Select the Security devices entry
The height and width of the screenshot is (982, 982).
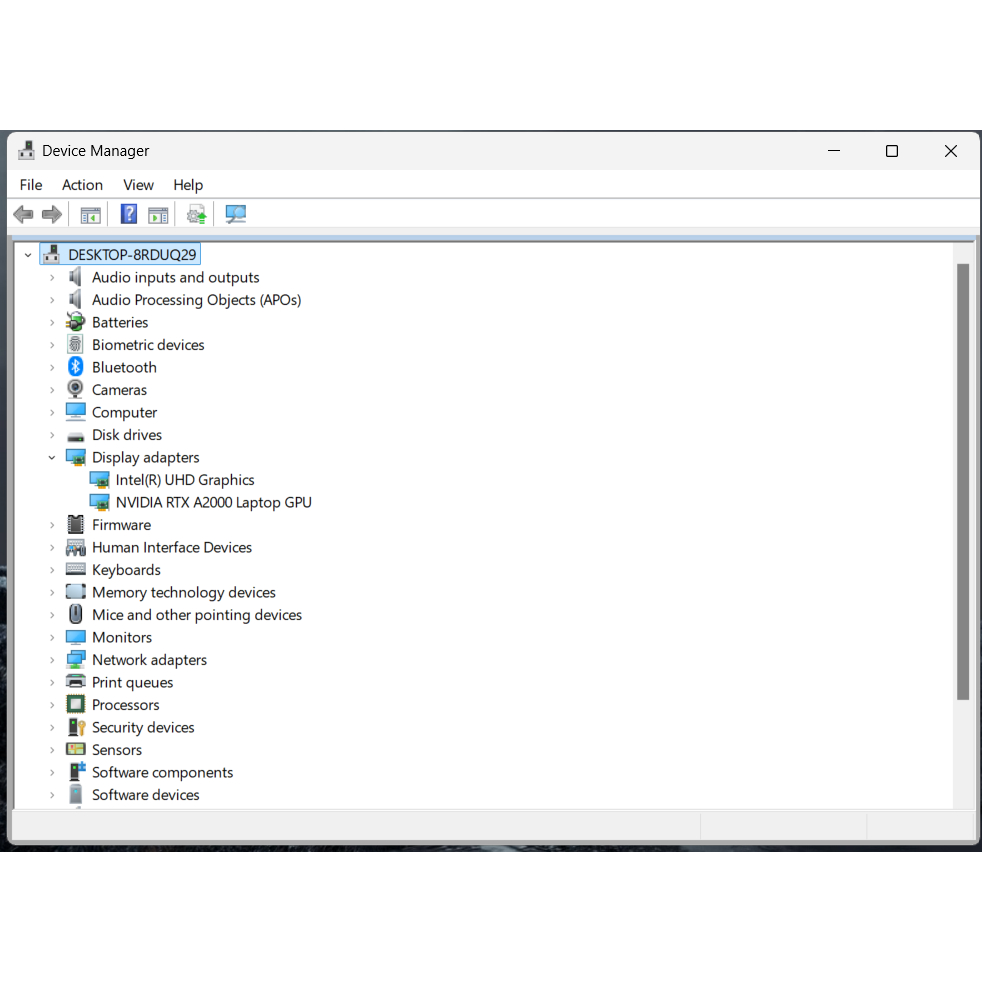[x=143, y=728]
